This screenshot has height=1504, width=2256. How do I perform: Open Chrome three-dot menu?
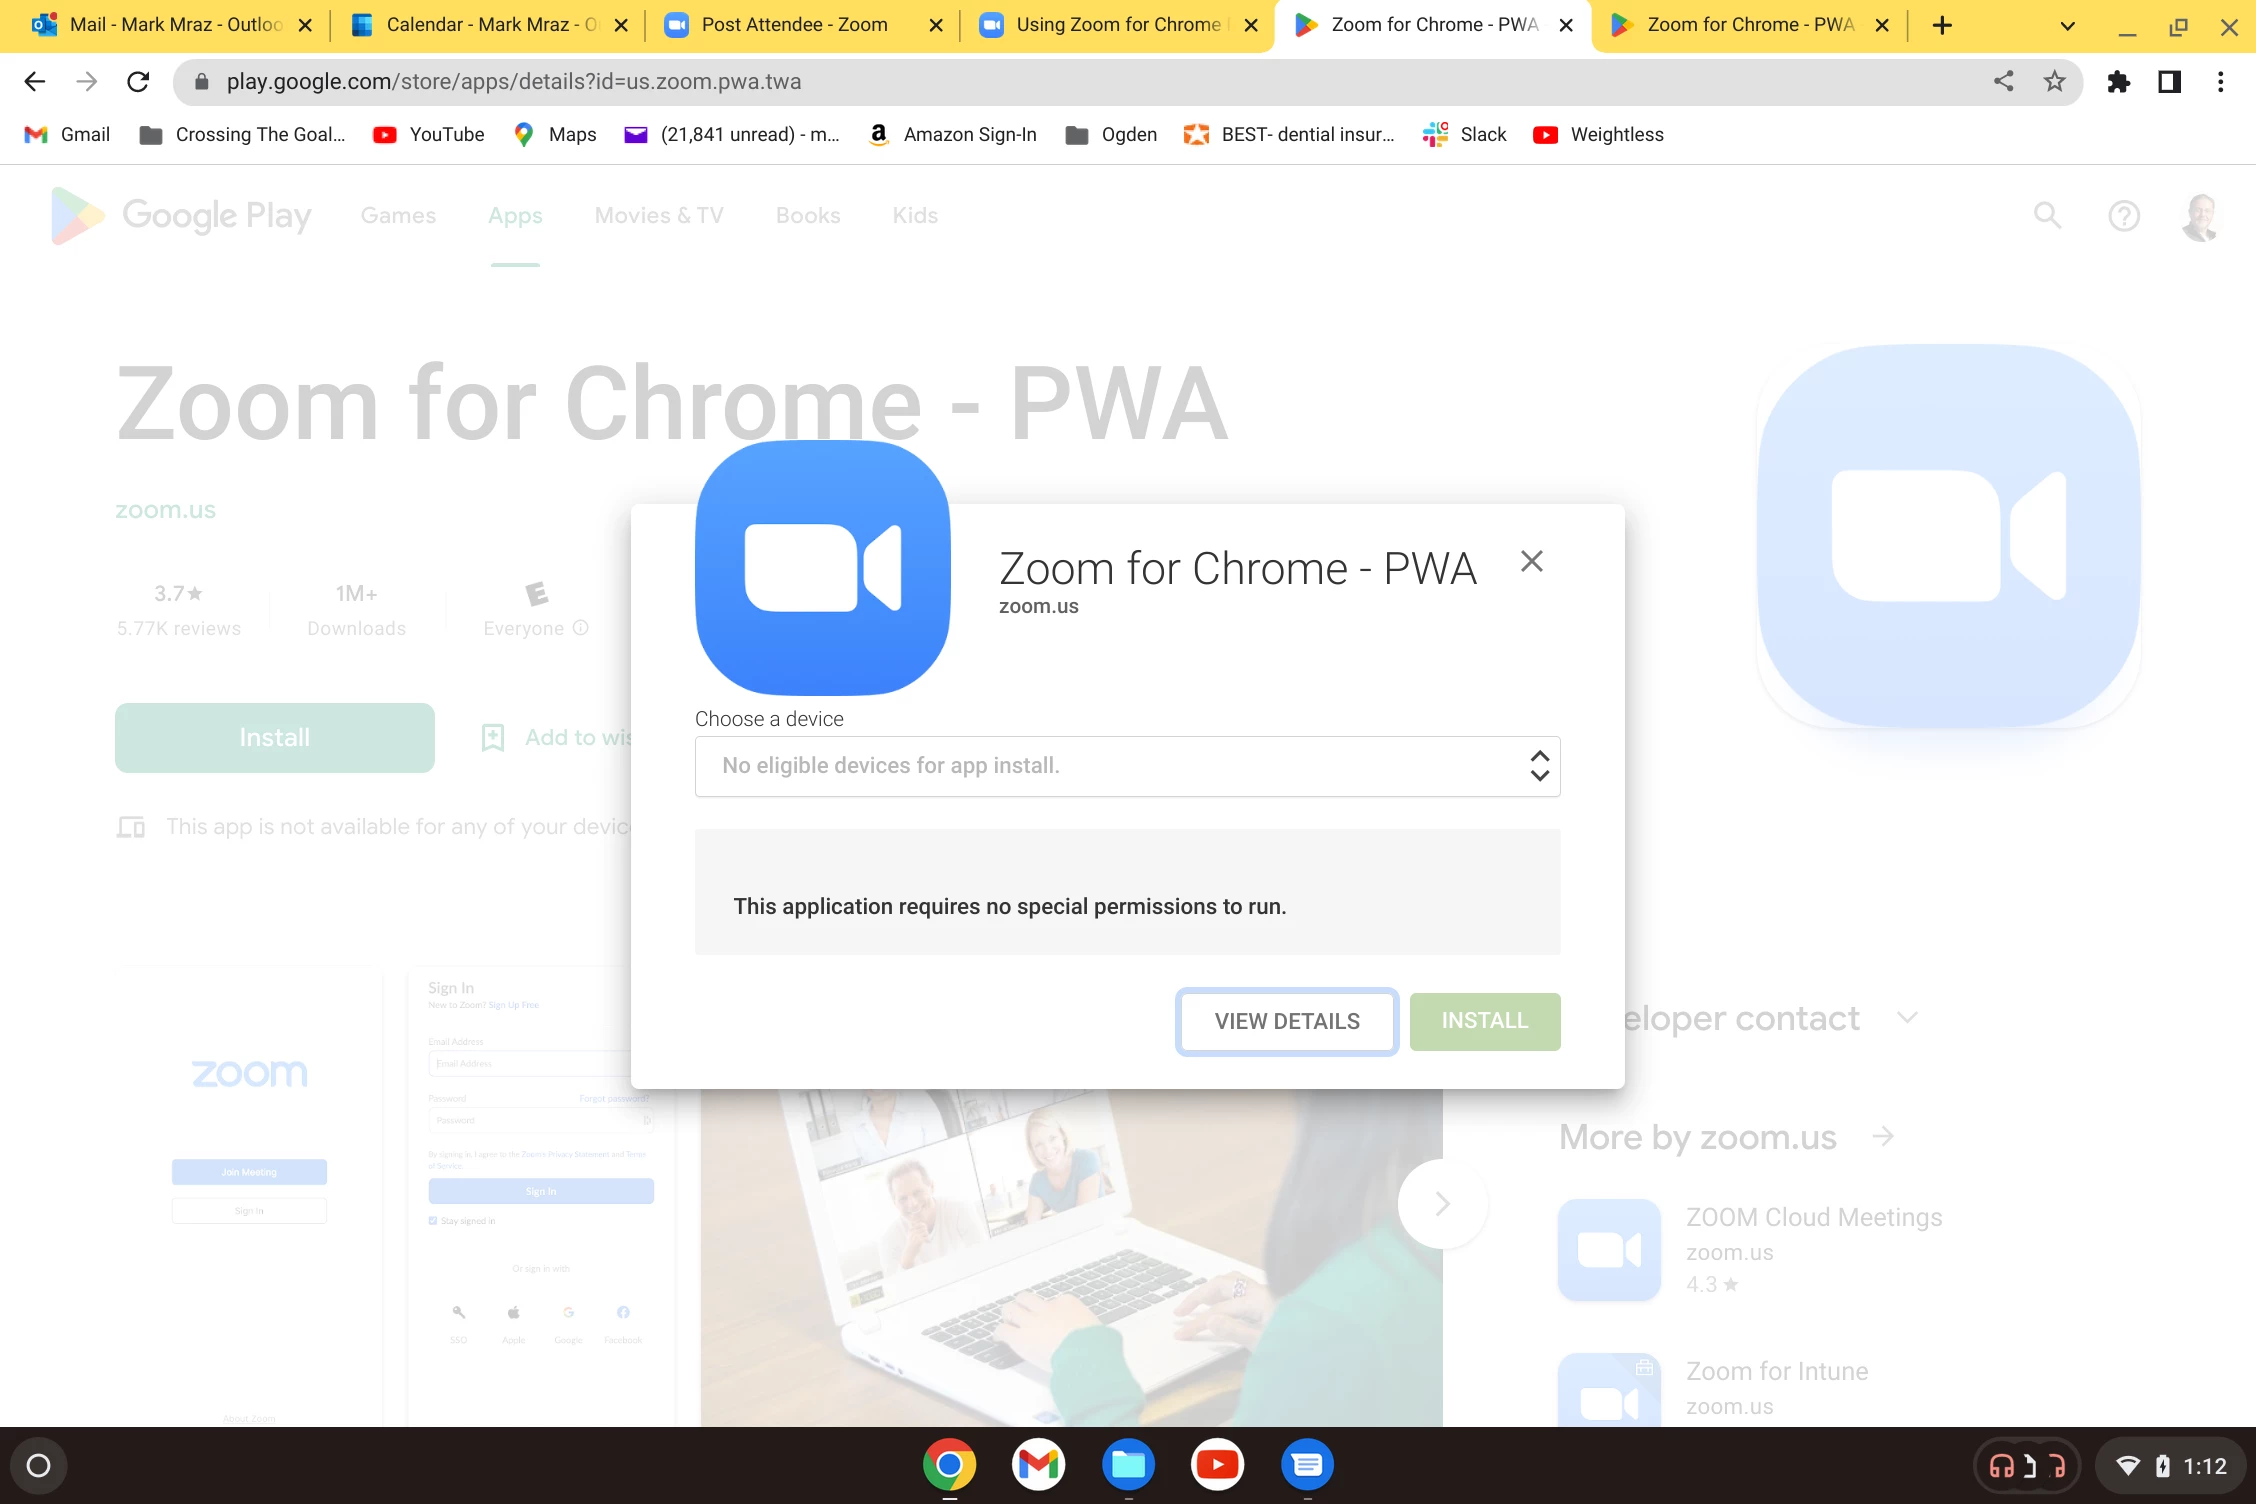tap(2220, 82)
